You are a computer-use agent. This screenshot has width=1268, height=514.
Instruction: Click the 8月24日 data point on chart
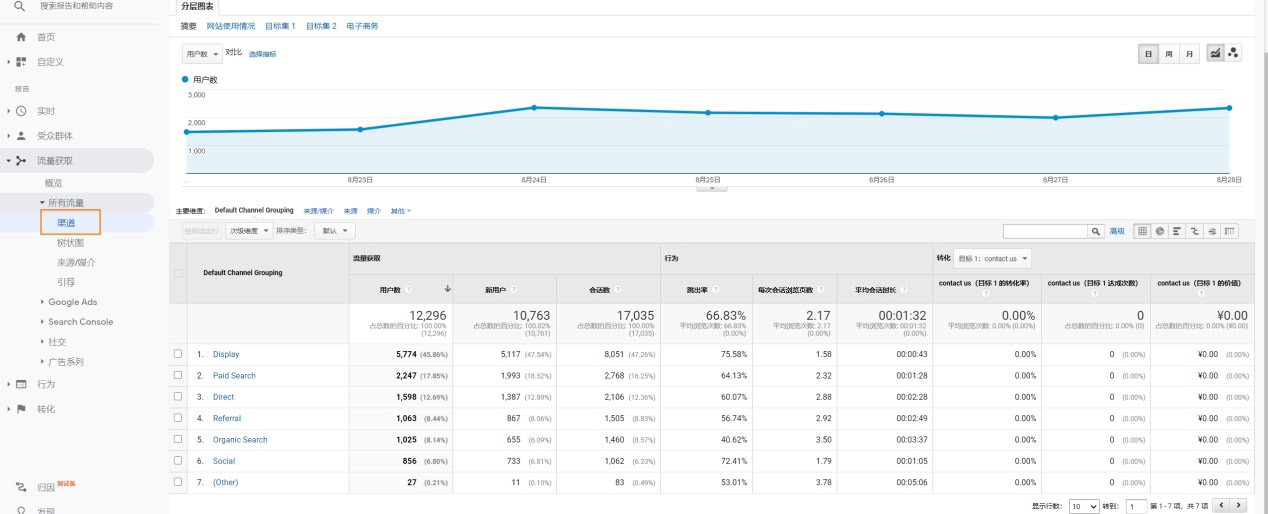pyautogui.click(x=534, y=107)
